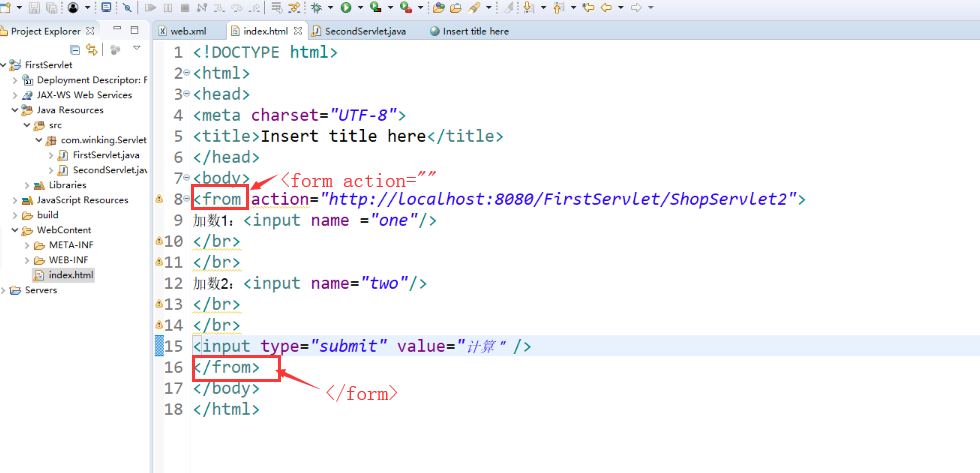Click the Run Last Tool icon
Image resolution: width=980 pixels, height=473 pixels.
375,7
